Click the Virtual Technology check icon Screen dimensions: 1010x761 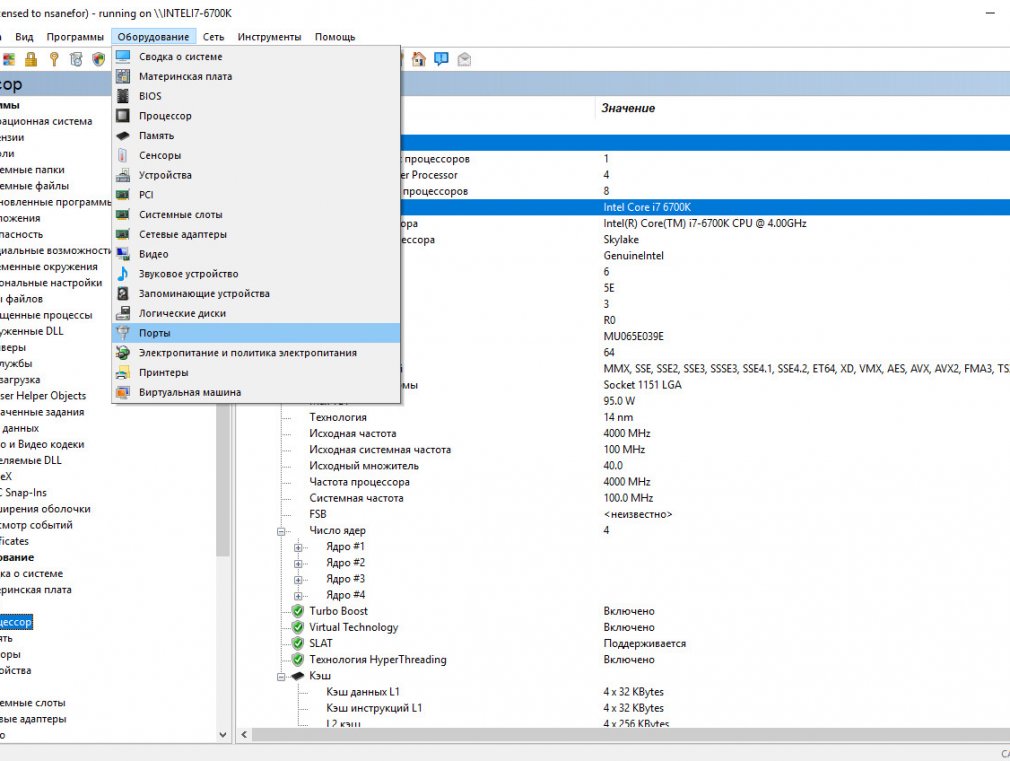click(298, 627)
